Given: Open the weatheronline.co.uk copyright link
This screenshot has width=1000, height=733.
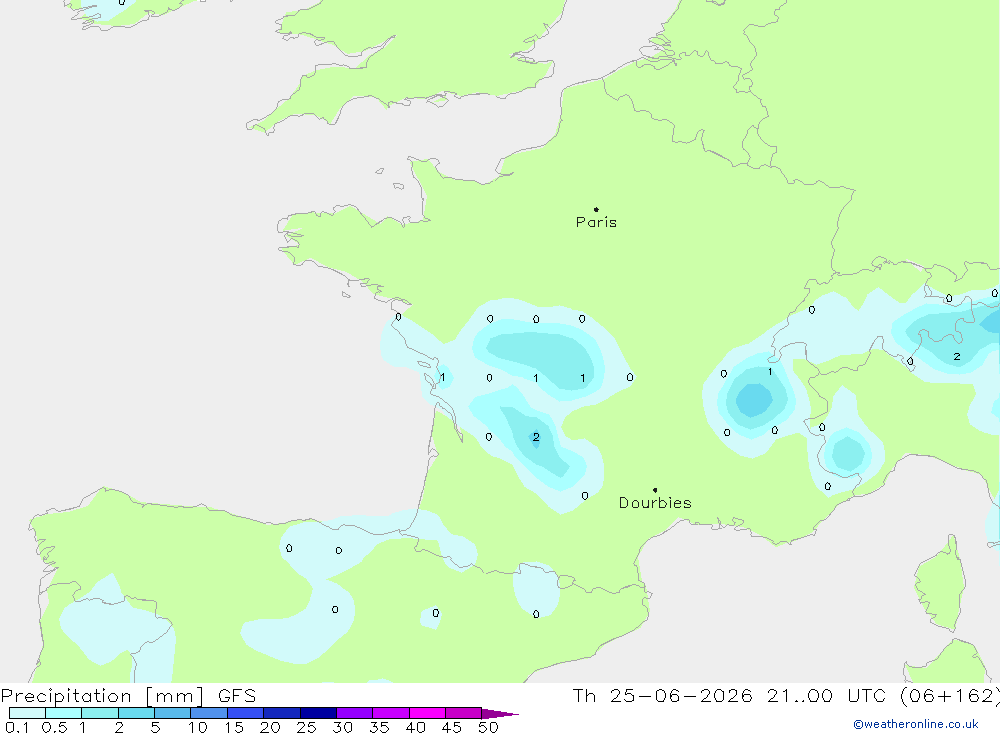Looking at the screenshot, I should pos(915,724).
